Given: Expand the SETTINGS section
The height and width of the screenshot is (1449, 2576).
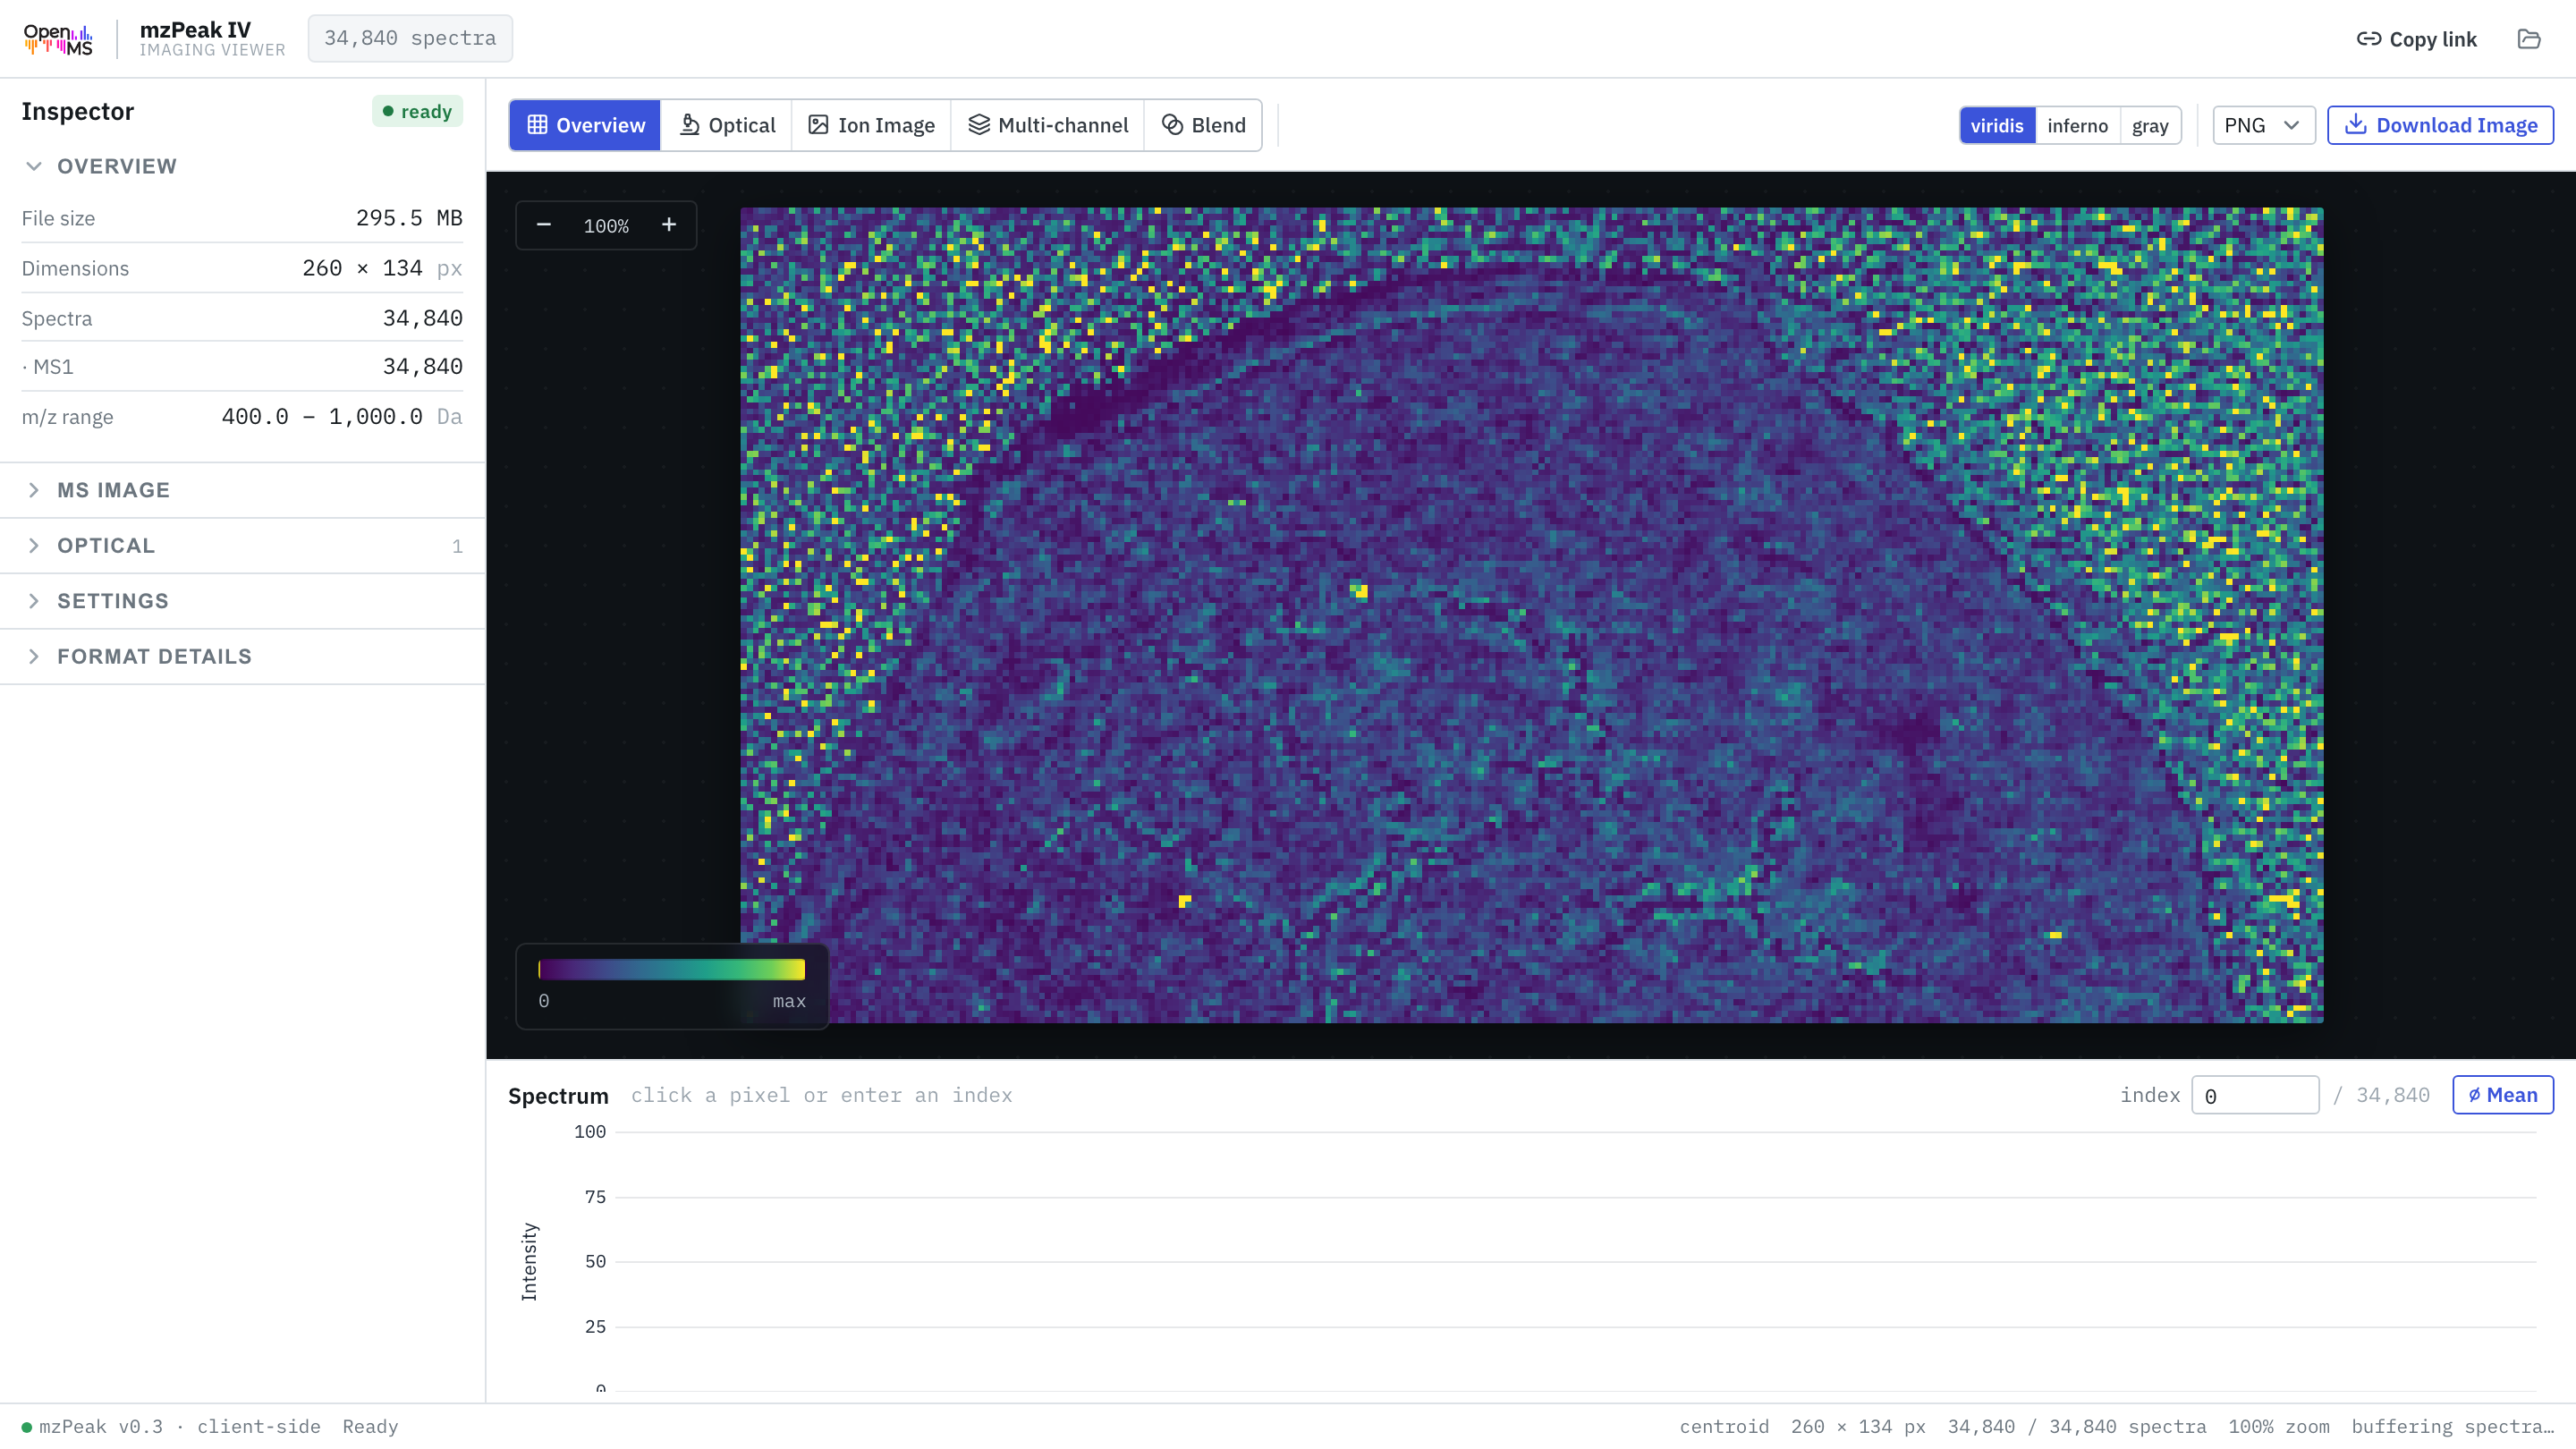Looking at the screenshot, I should 242,601.
